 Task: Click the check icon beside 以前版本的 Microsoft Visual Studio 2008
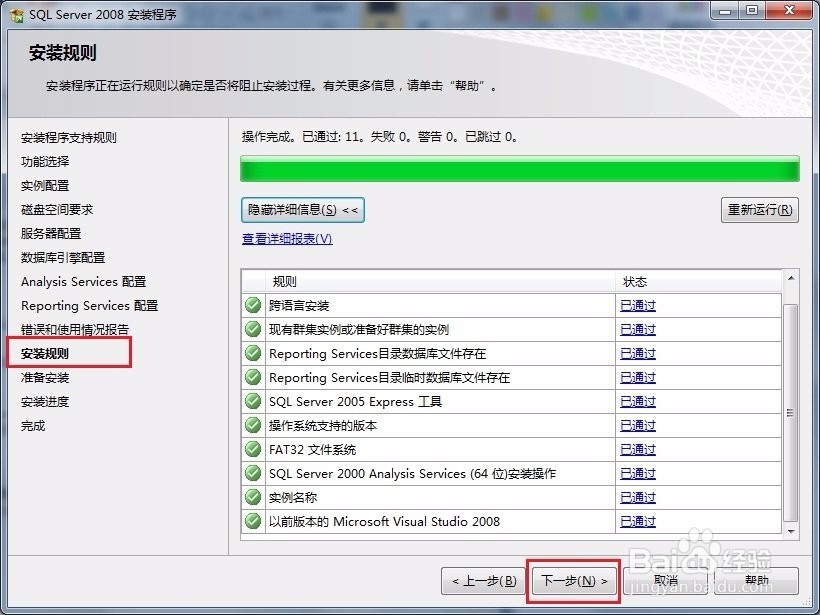[x=252, y=521]
